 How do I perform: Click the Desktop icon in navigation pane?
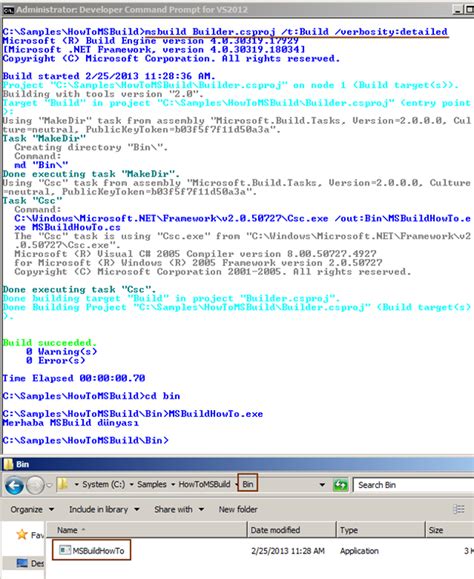coord(22,563)
